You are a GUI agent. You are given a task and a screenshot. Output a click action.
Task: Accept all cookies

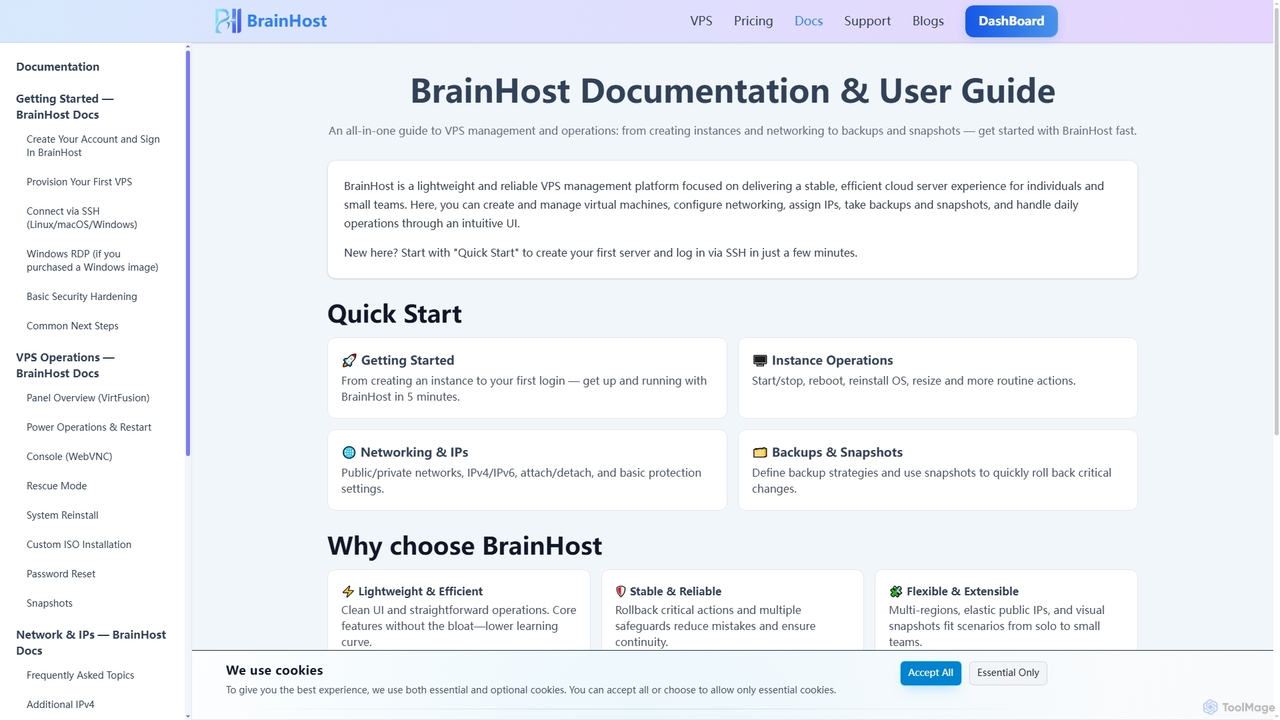930,673
